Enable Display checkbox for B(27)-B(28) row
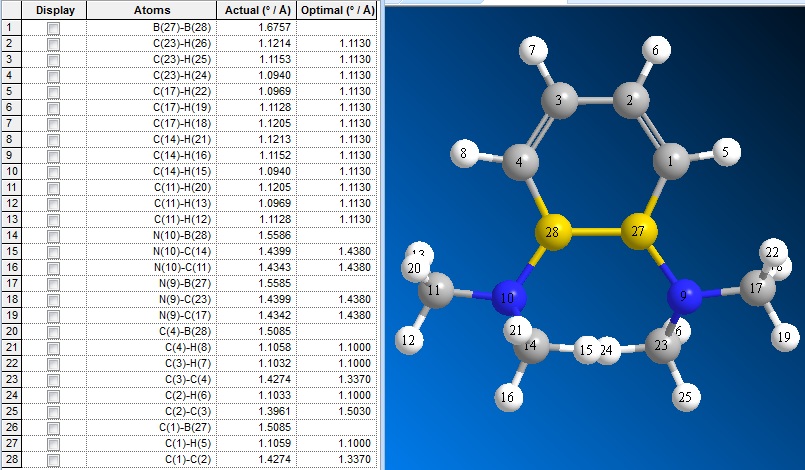Image resolution: width=805 pixels, height=470 pixels. tap(53, 28)
